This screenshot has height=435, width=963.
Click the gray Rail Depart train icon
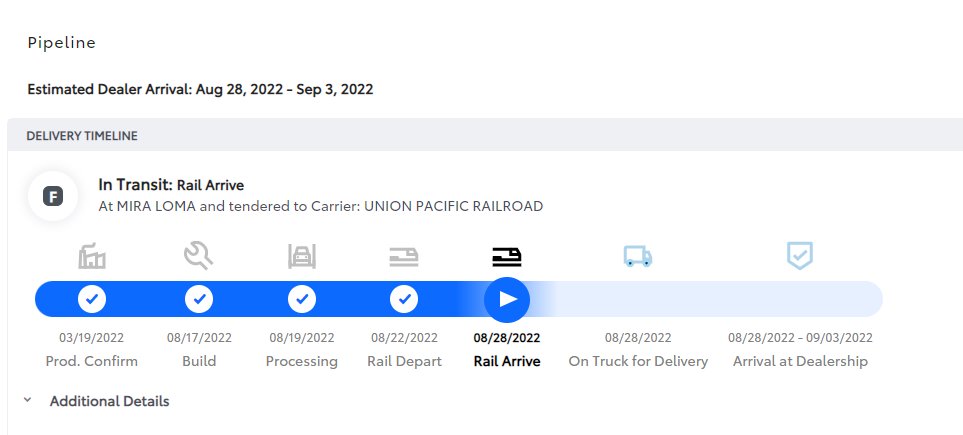pyautogui.click(x=404, y=256)
